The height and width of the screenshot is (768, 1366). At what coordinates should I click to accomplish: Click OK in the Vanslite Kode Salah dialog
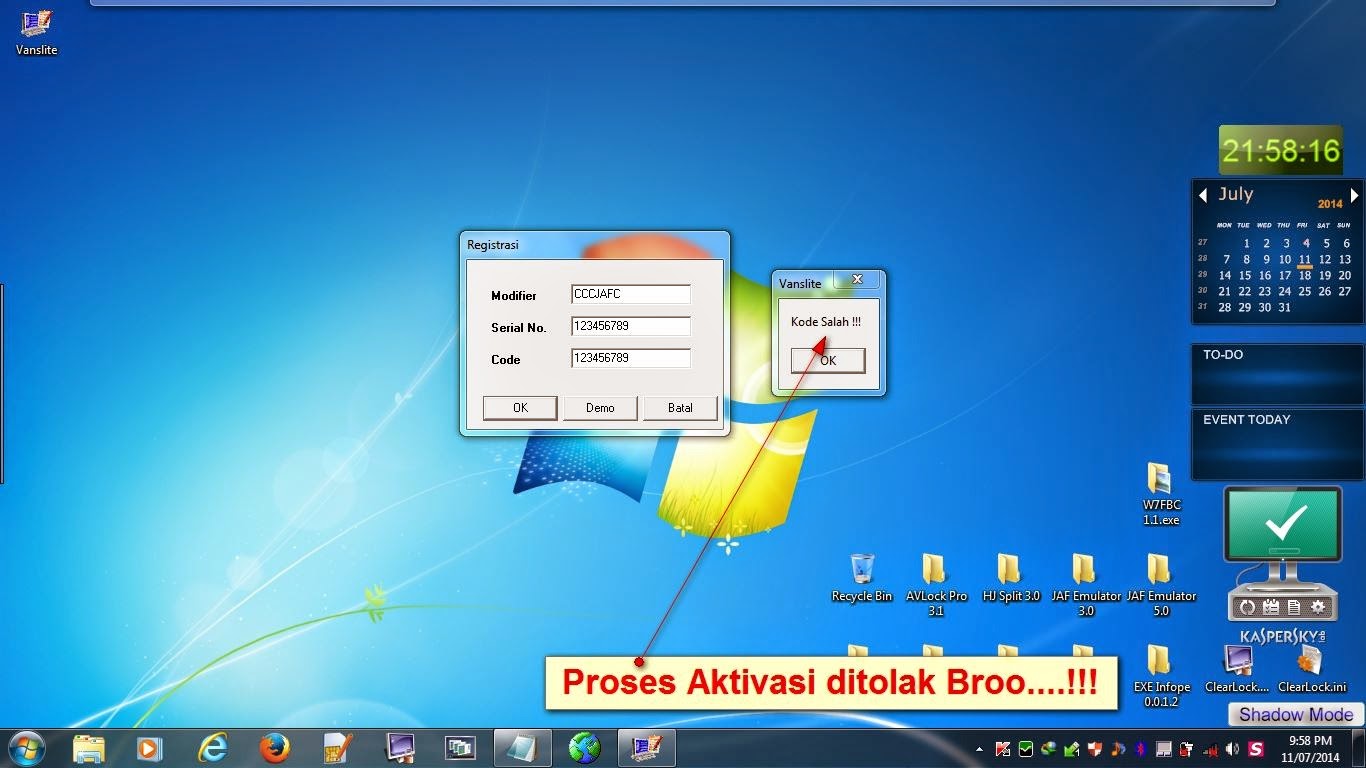pos(828,361)
